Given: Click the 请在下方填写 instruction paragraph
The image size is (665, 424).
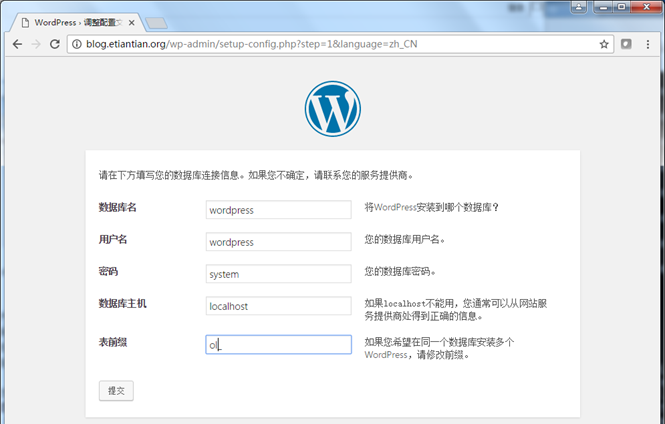Looking at the screenshot, I should (256, 175).
